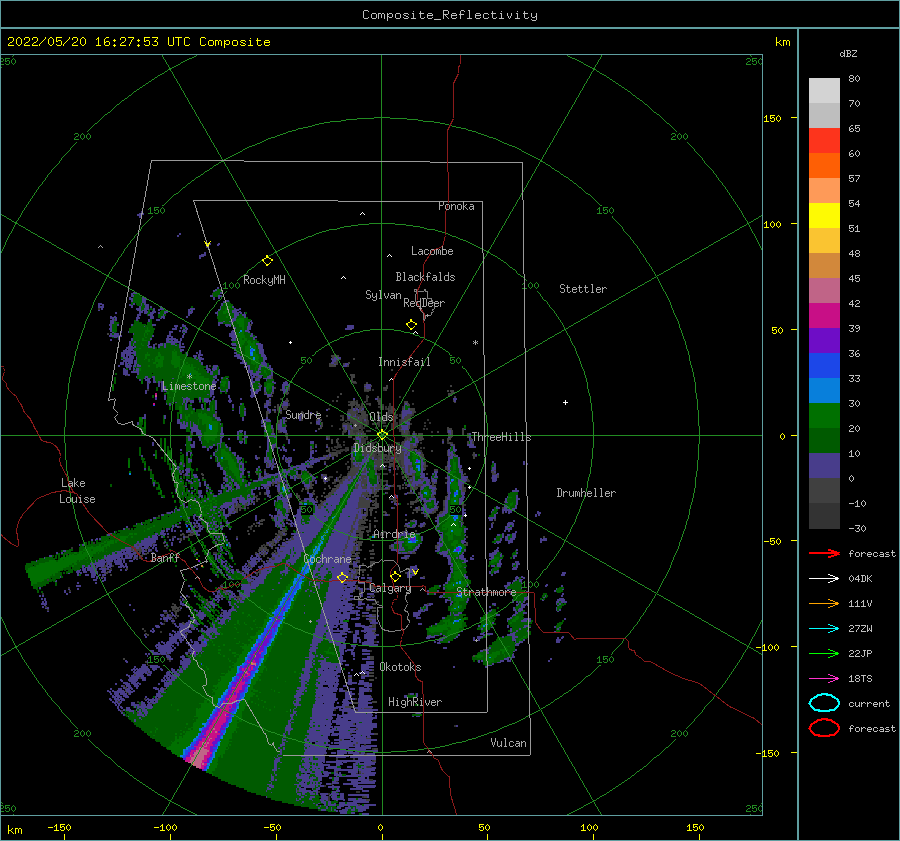Click the Blackfalds city label

(x=425, y=277)
